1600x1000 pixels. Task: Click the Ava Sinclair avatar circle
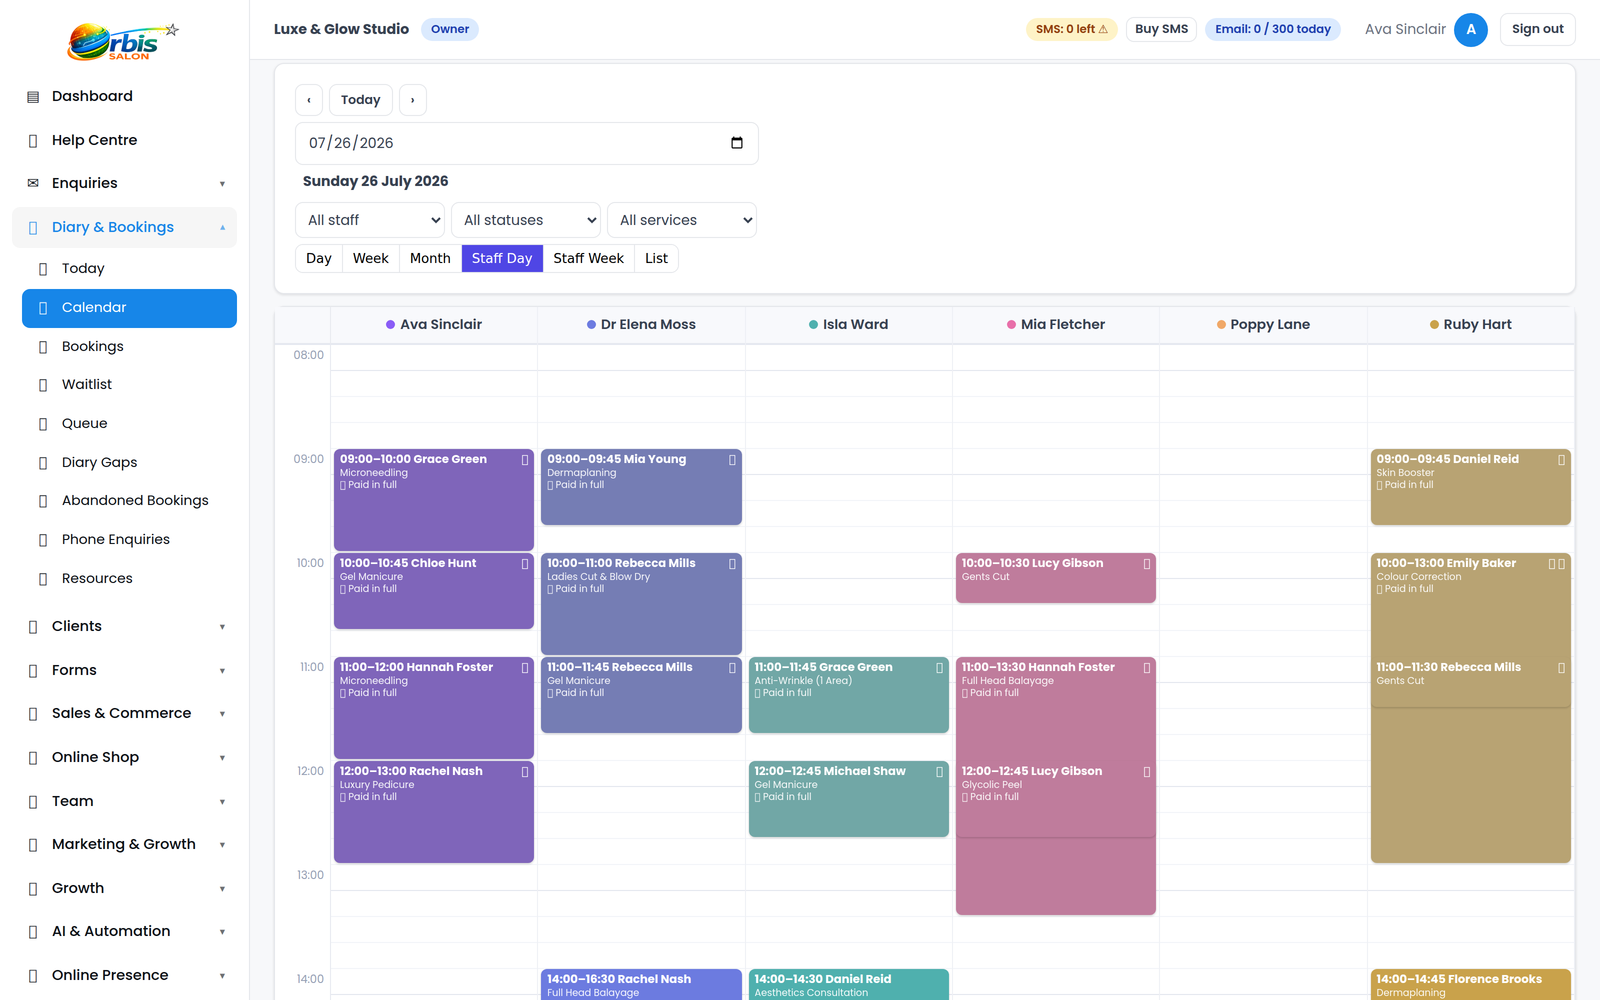tap(1471, 29)
